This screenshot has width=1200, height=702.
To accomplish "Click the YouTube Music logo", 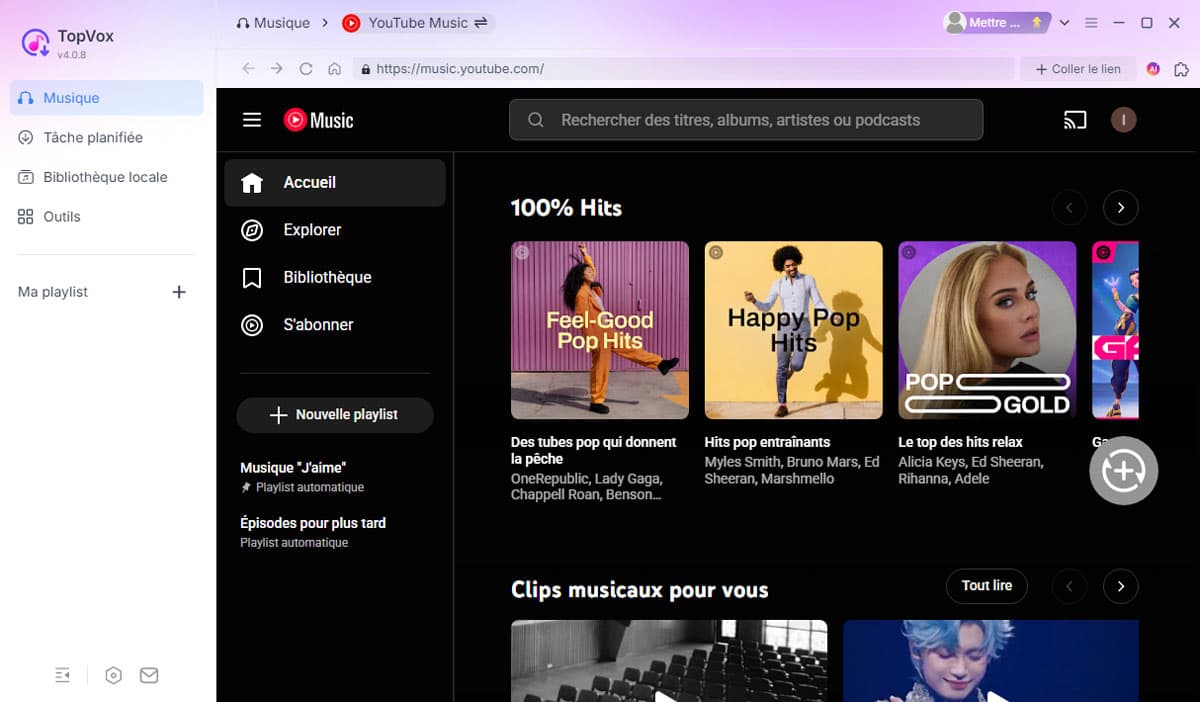I will 319,120.
